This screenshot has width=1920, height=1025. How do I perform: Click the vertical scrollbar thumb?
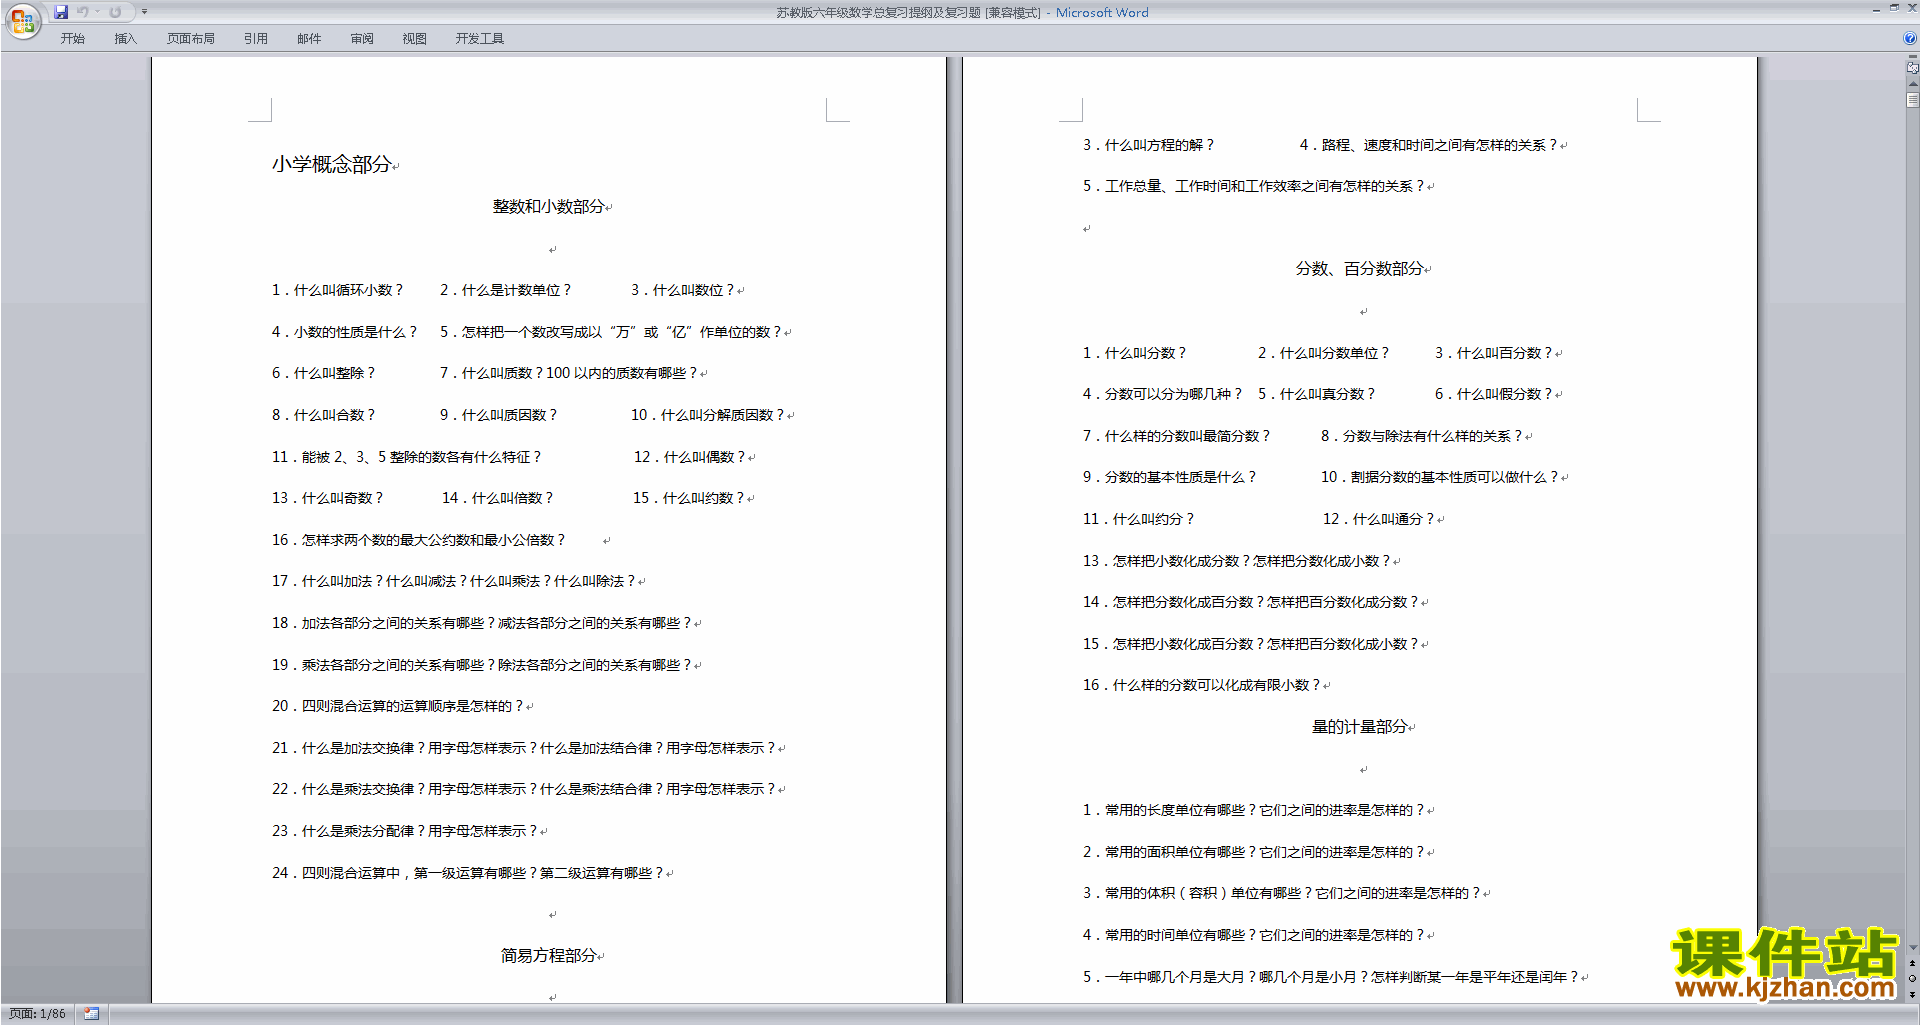[1912, 100]
